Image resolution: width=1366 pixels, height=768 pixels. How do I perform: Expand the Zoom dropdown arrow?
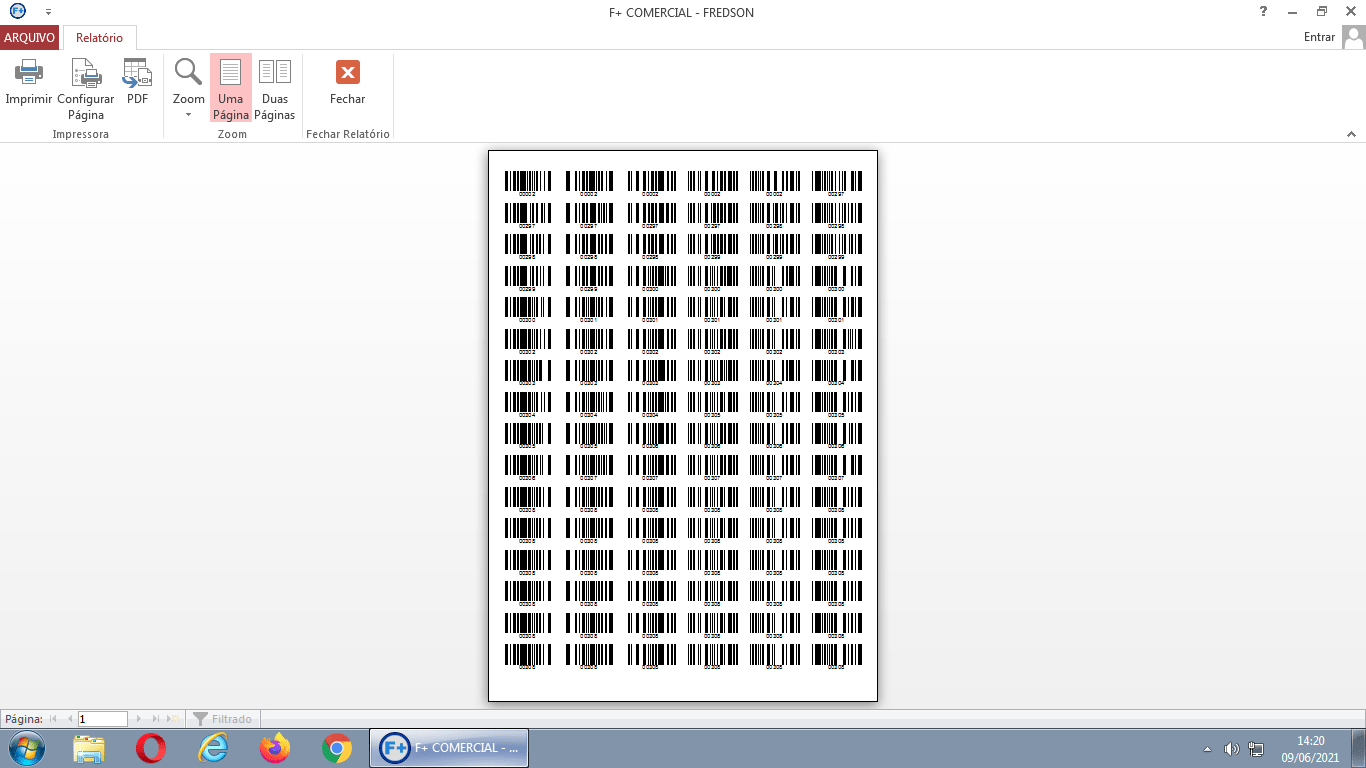coord(188,115)
